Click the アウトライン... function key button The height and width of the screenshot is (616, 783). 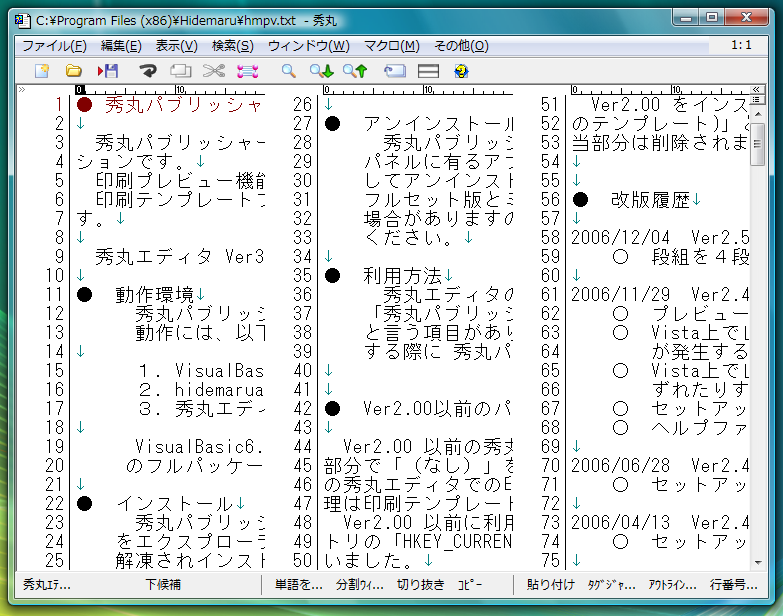[672, 585]
